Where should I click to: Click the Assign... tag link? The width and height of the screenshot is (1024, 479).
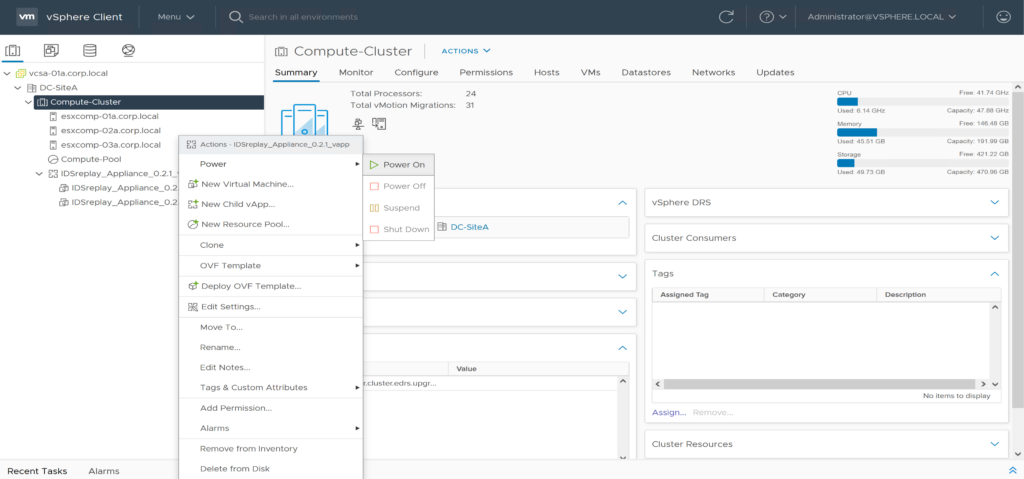pyautogui.click(x=669, y=412)
